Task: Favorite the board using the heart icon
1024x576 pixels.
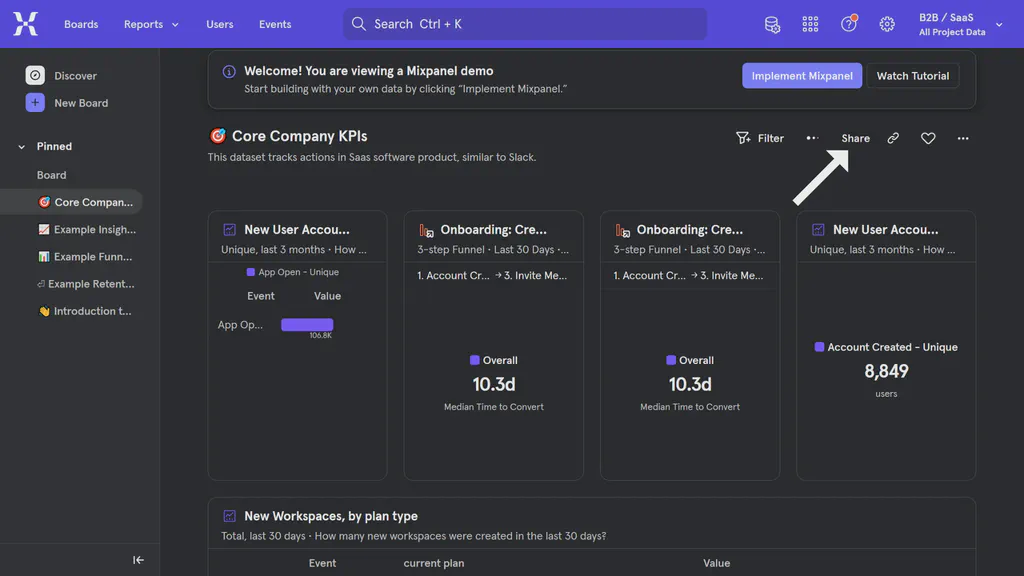Action: click(927, 138)
